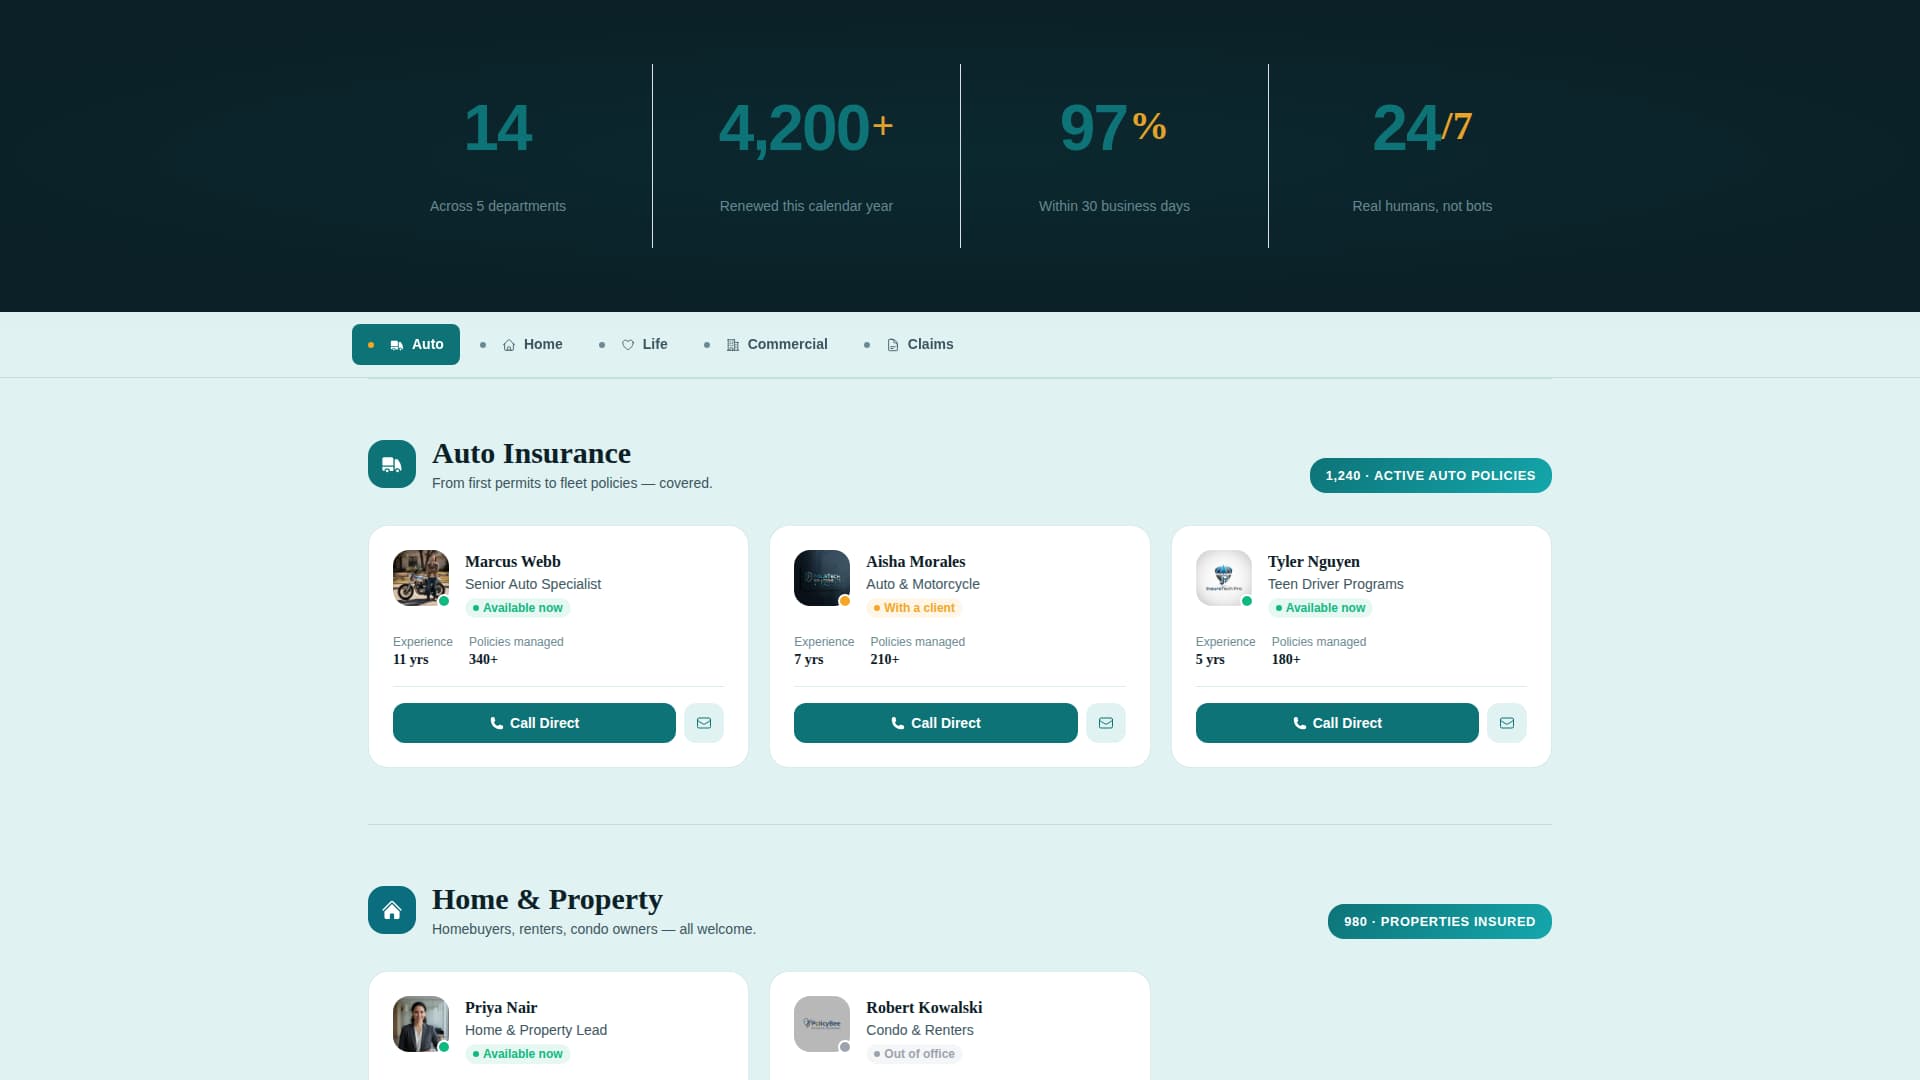
Task: Switch to the Home tab
Action: (x=521, y=344)
